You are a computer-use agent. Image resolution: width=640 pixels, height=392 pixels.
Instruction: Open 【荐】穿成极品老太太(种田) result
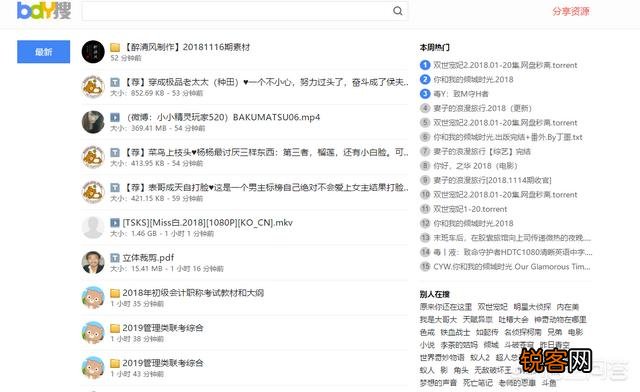[x=265, y=82]
